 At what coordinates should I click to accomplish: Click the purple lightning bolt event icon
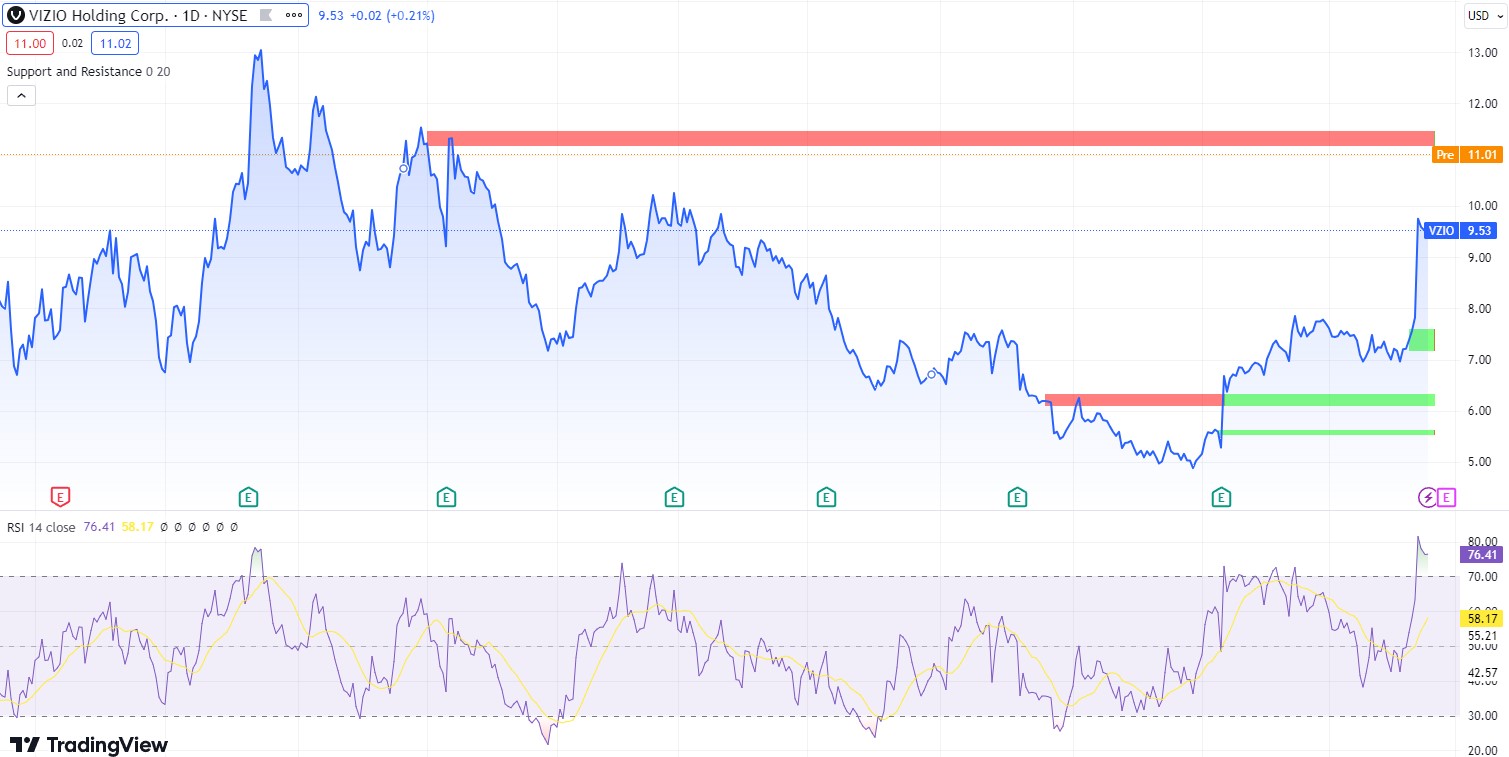1428,497
